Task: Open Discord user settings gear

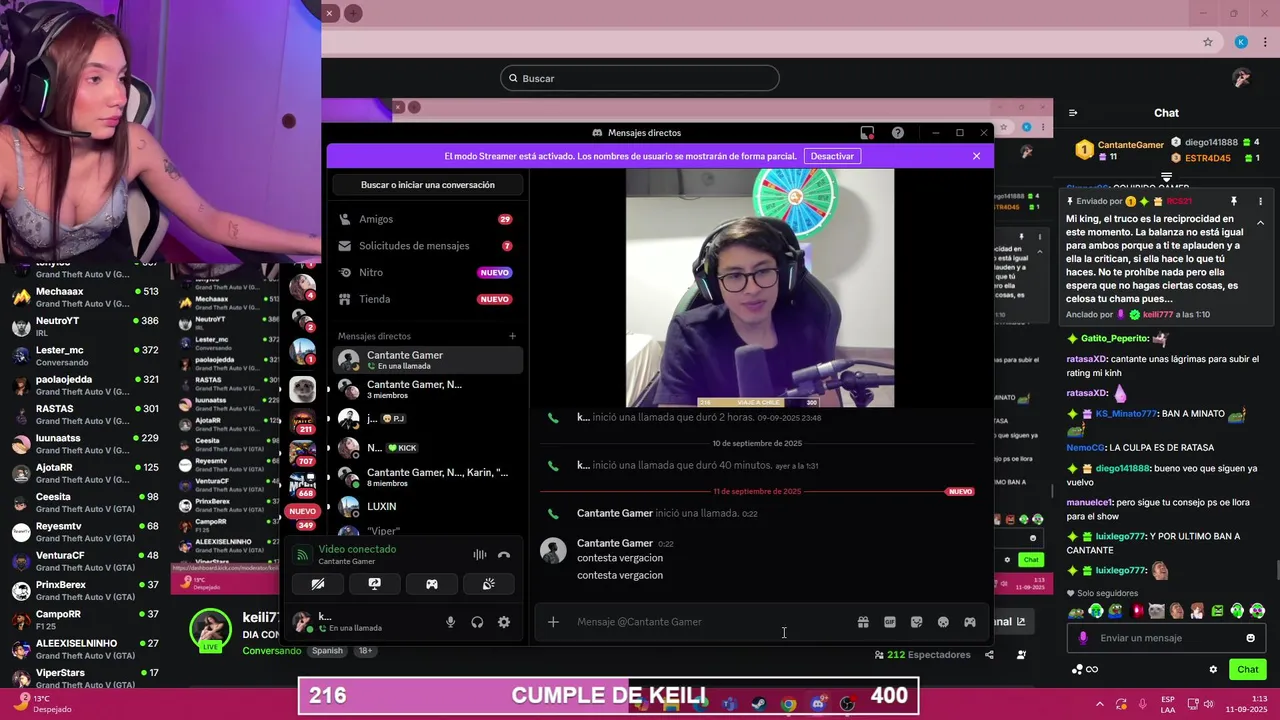Action: click(x=504, y=622)
